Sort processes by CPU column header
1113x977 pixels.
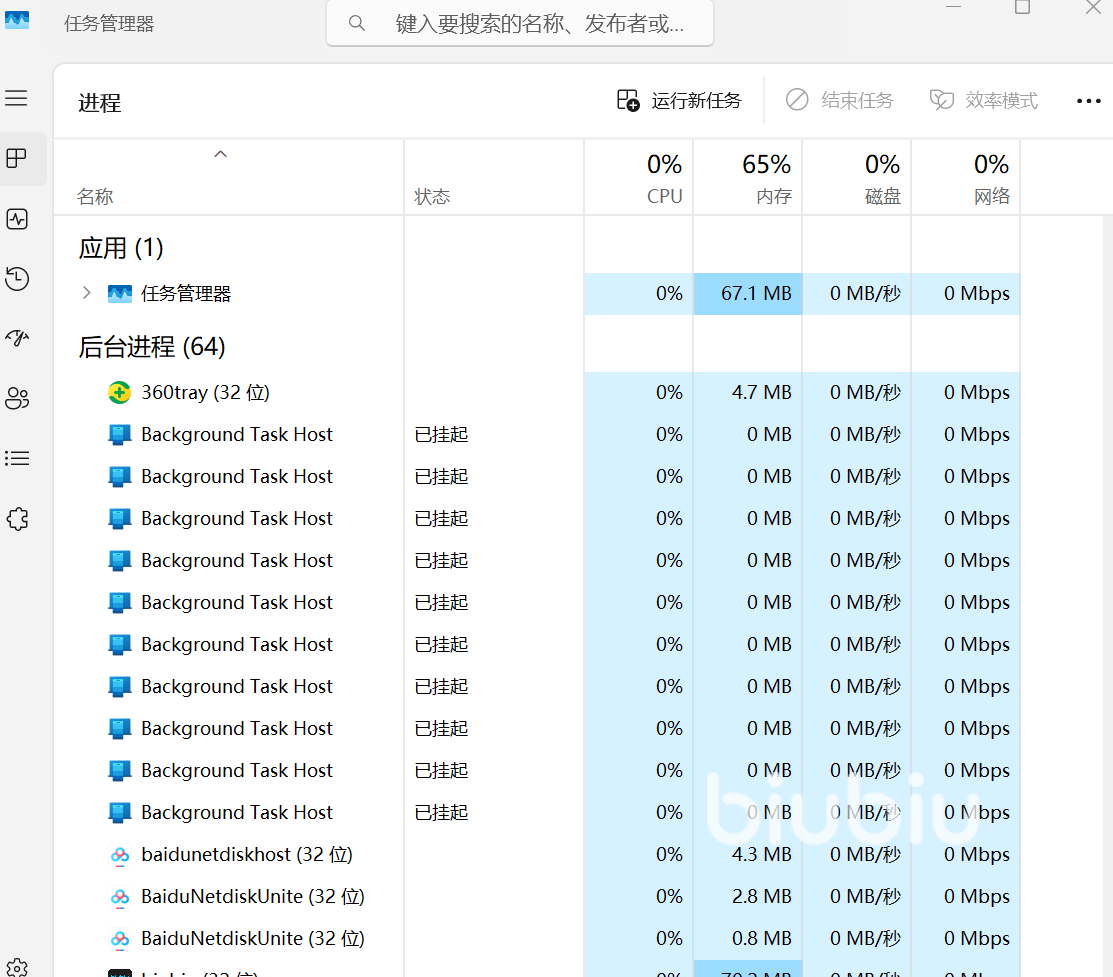point(639,179)
